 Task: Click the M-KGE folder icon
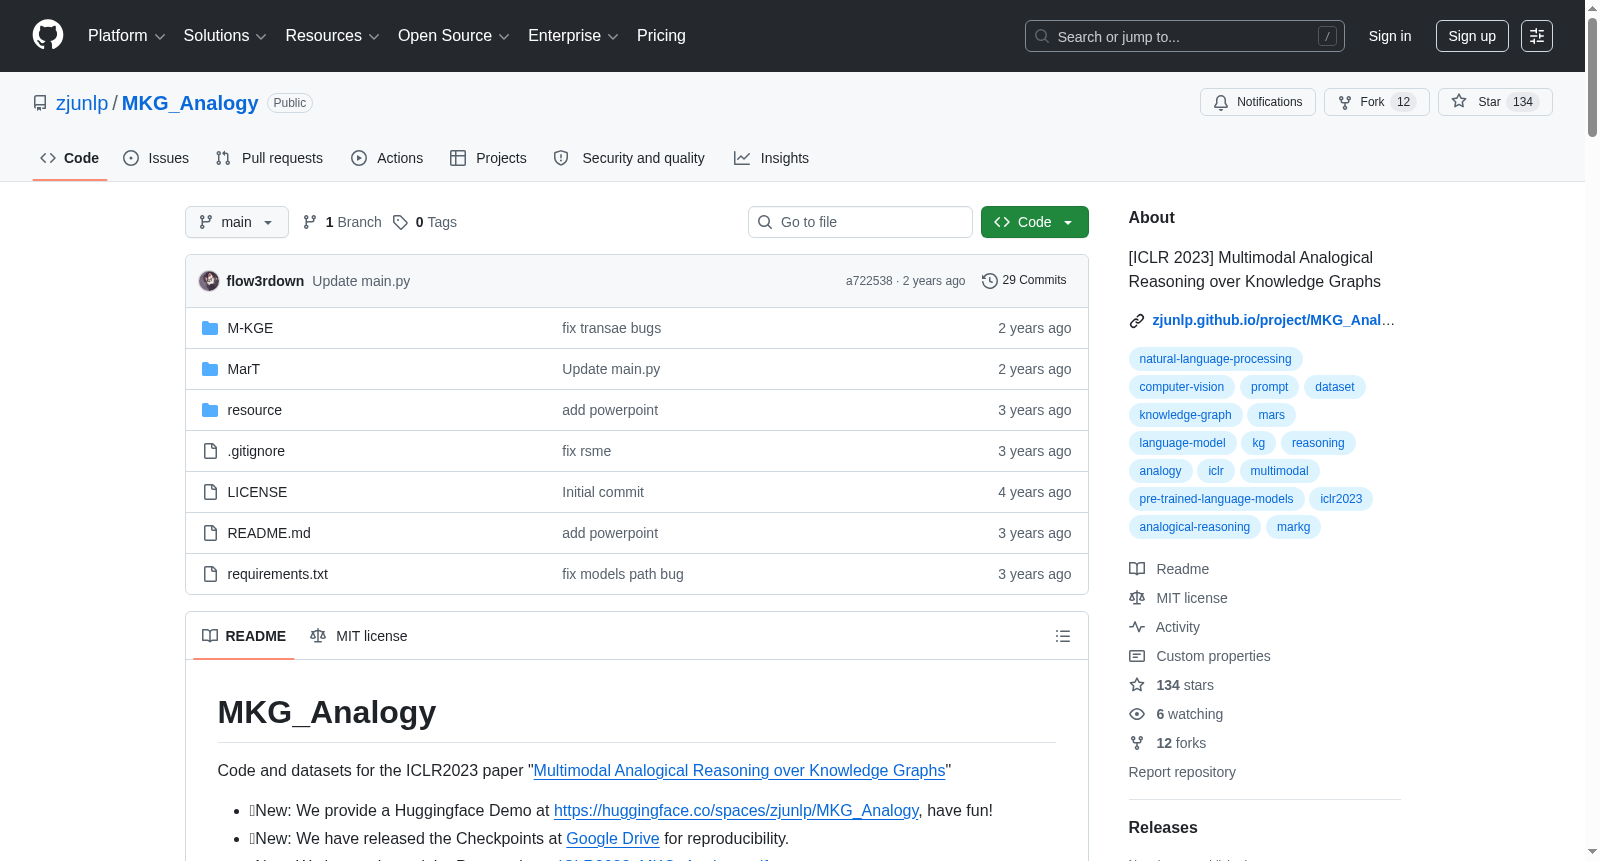[210, 328]
